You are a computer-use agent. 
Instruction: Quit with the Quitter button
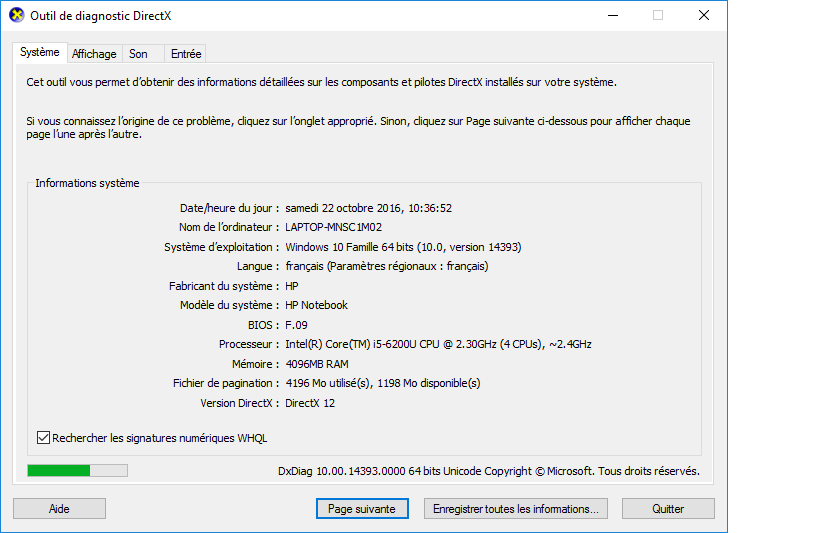pos(668,508)
